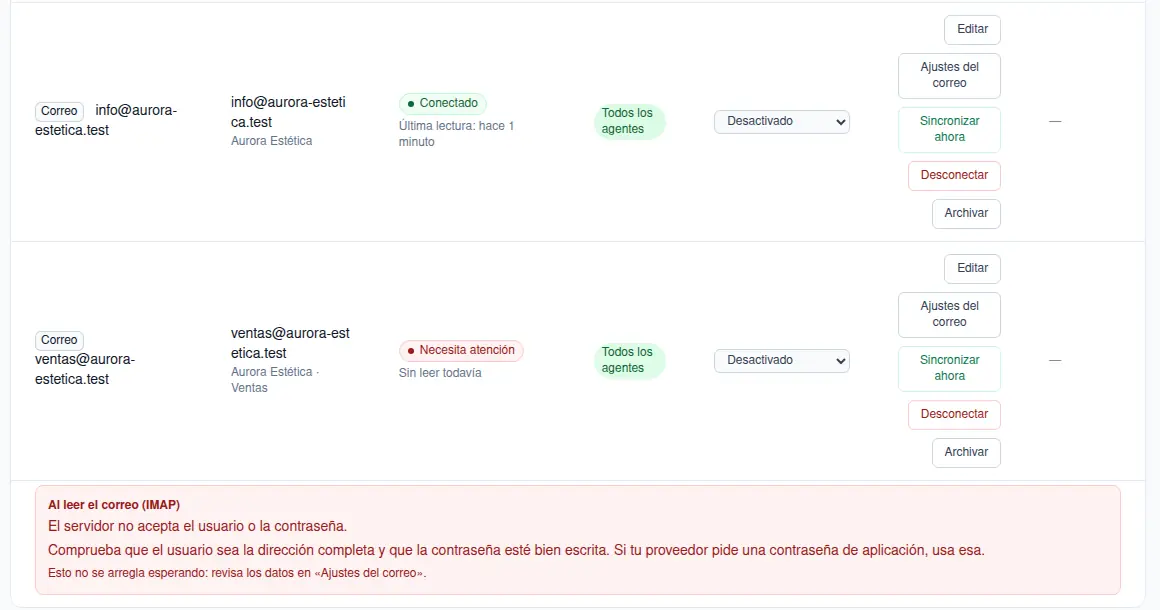The image size is (1160, 610).
Task: Click Sincronizar ahora for info@aurora-estetica.test
Action: click(x=949, y=129)
